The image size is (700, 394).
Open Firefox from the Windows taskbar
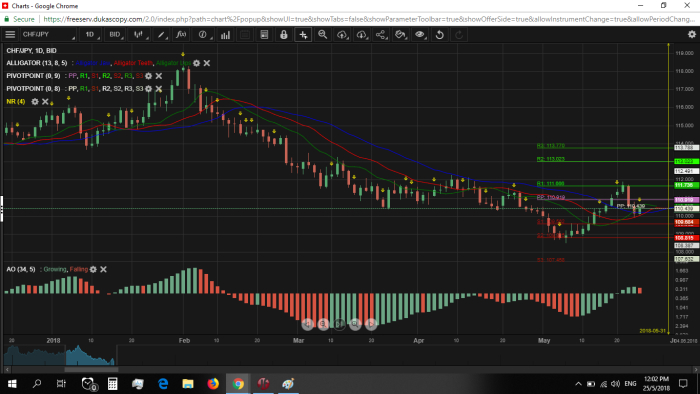(213, 383)
